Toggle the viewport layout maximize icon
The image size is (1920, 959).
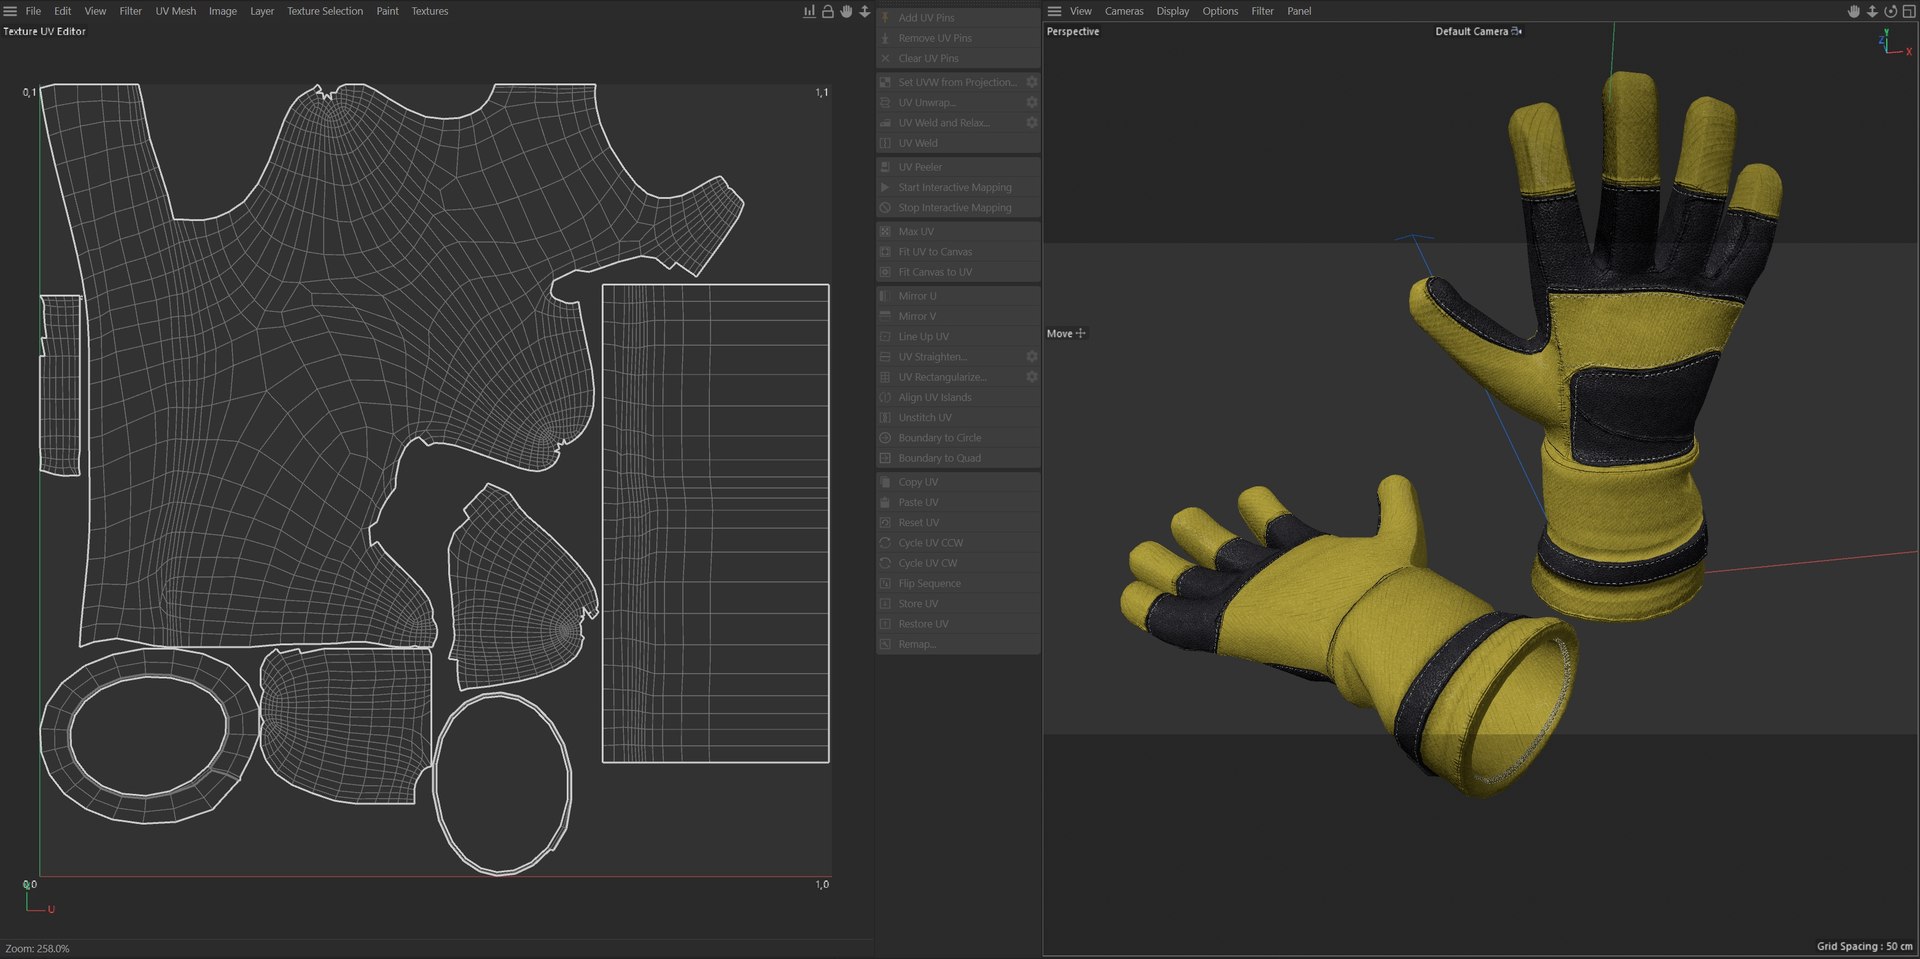pyautogui.click(x=1908, y=11)
